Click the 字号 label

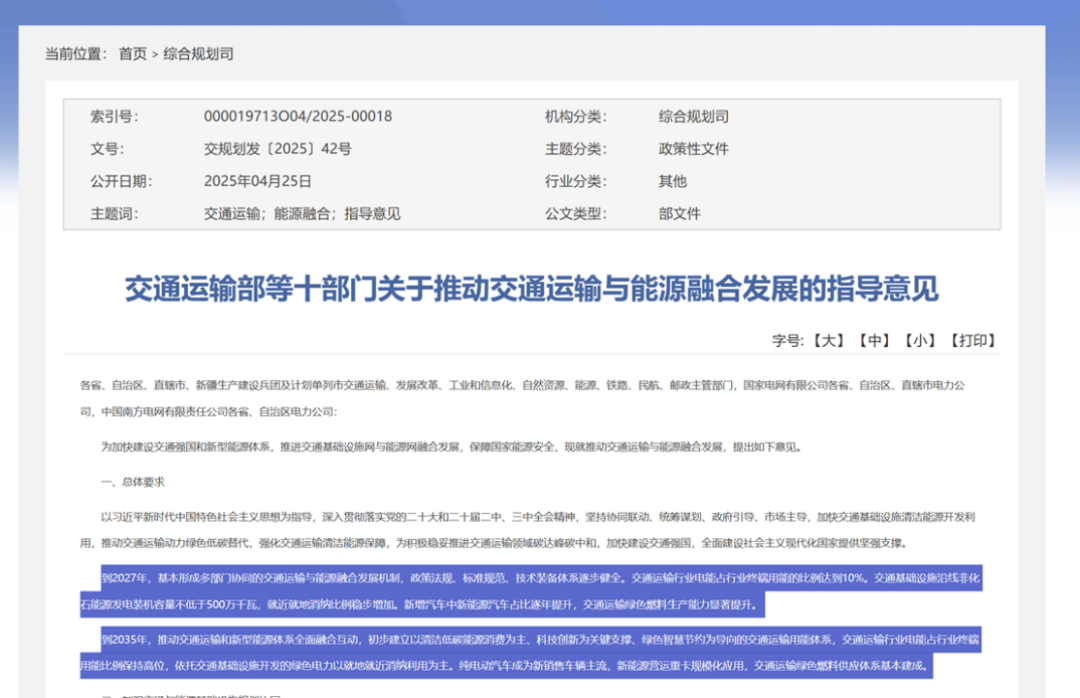point(787,340)
